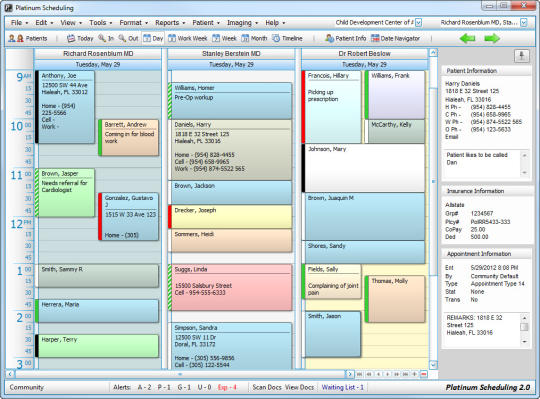
Task: Expand the Richard Rosenblum MD provider dropdown
Action: click(523, 23)
